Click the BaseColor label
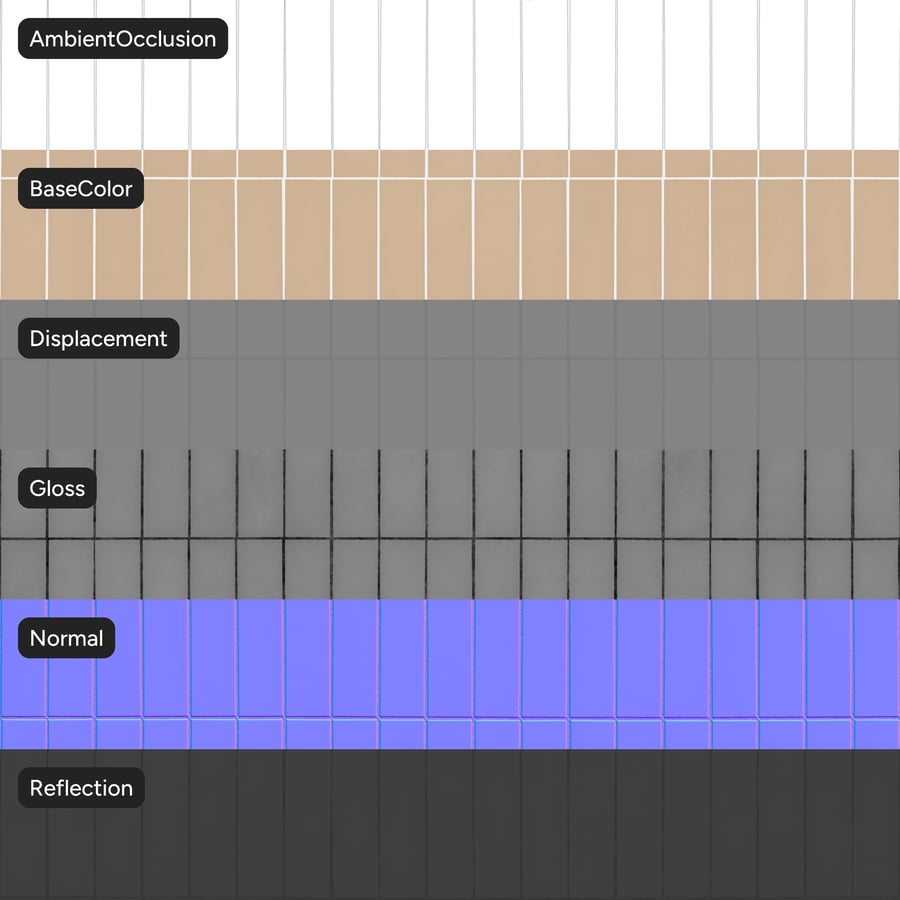The image size is (900, 900). pos(81,188)
